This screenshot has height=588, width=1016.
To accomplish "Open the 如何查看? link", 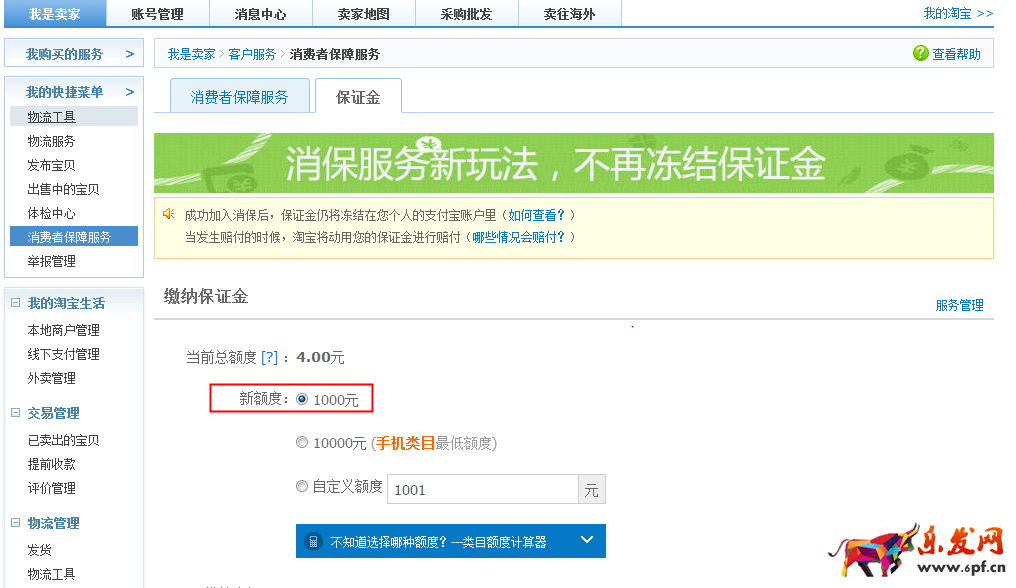I will (536, 215).
